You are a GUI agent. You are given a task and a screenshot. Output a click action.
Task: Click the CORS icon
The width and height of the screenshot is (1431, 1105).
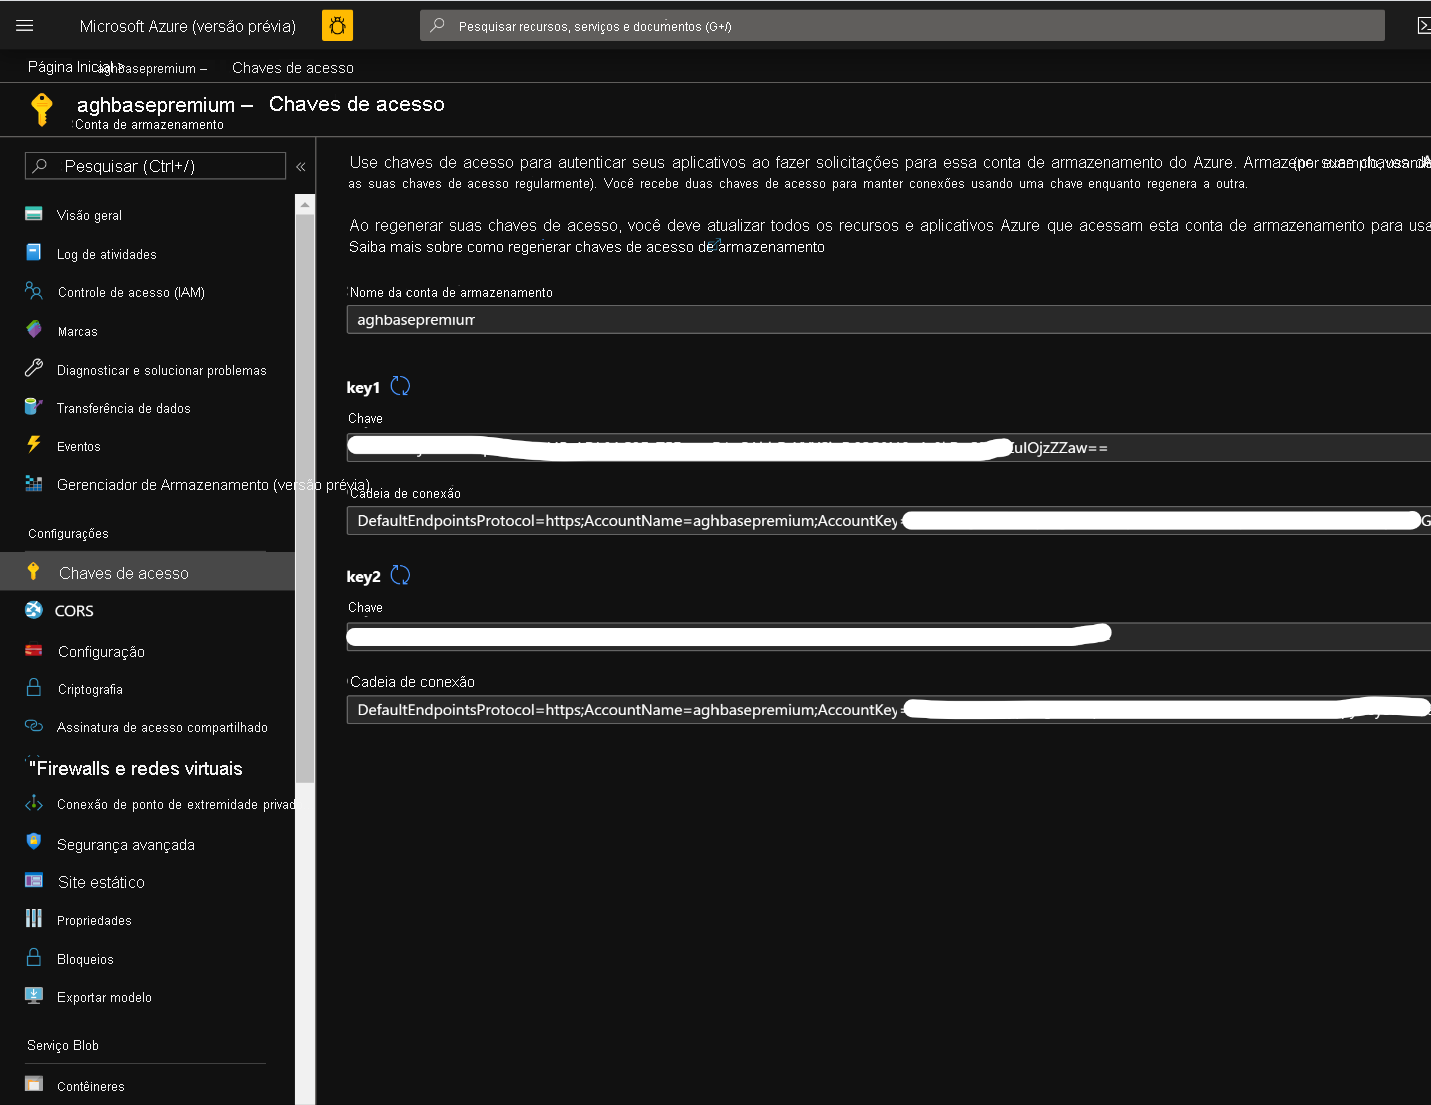[34, 610]
